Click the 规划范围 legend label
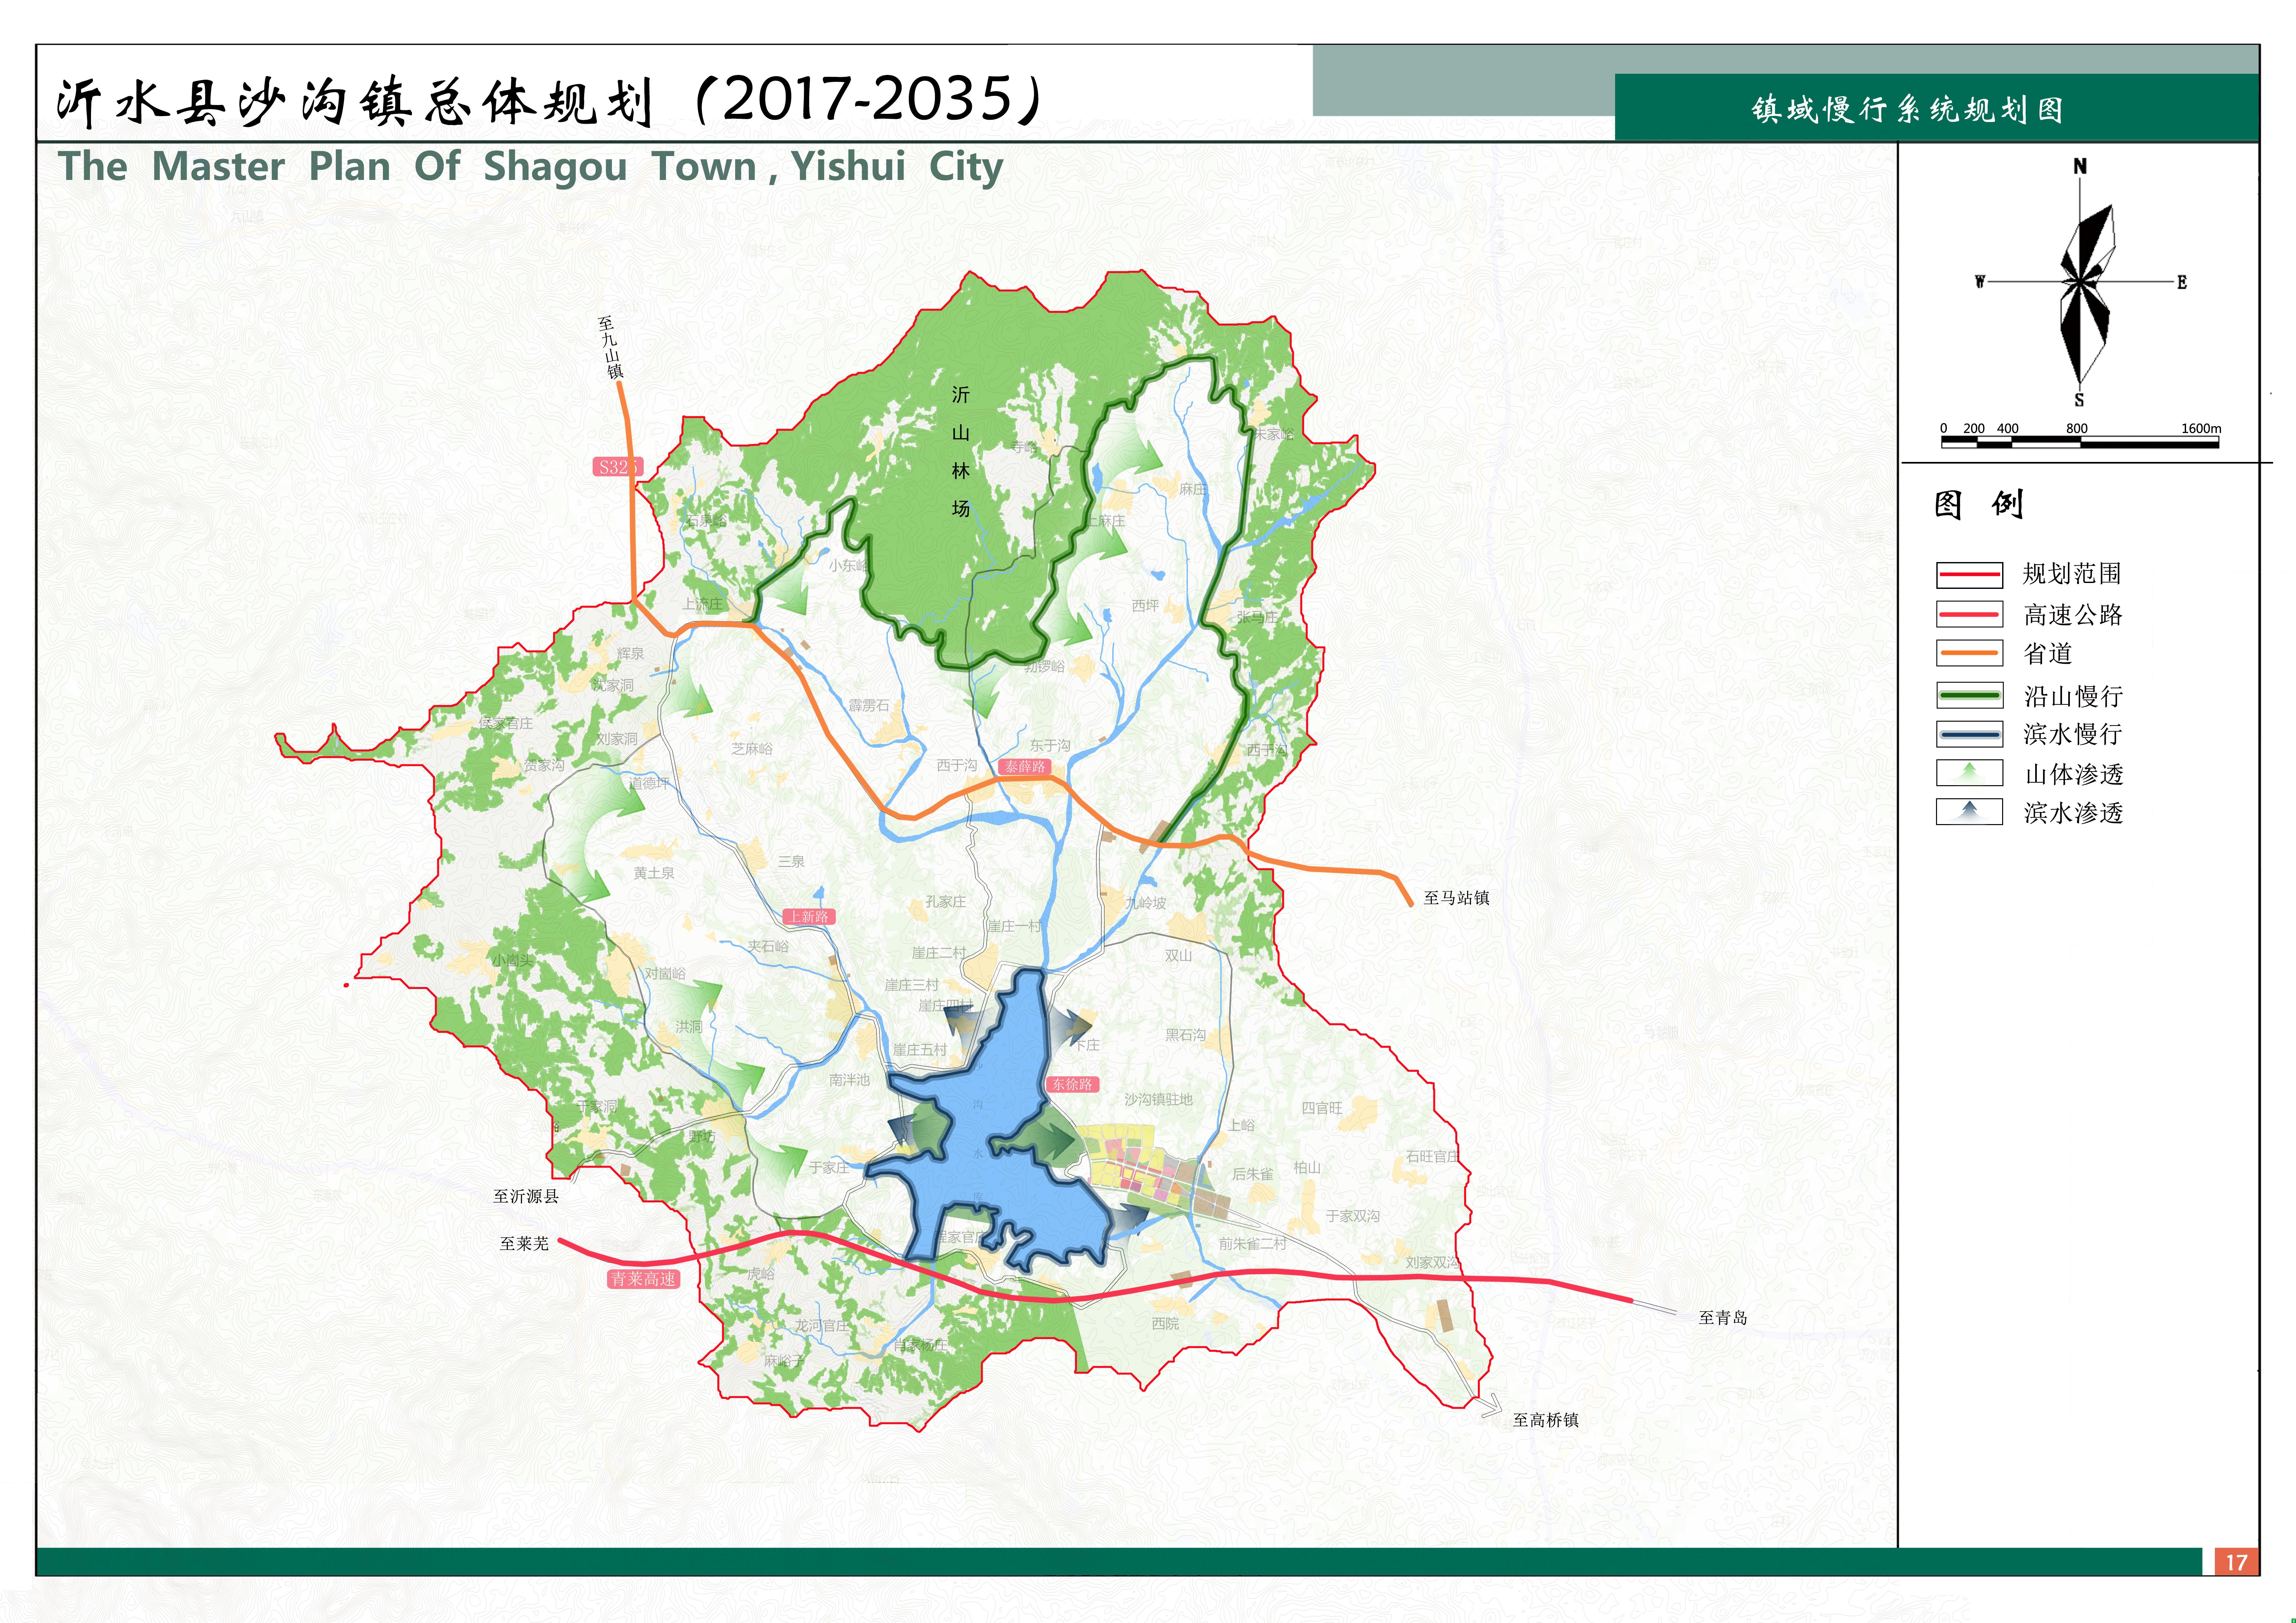 coord(2072,574)
